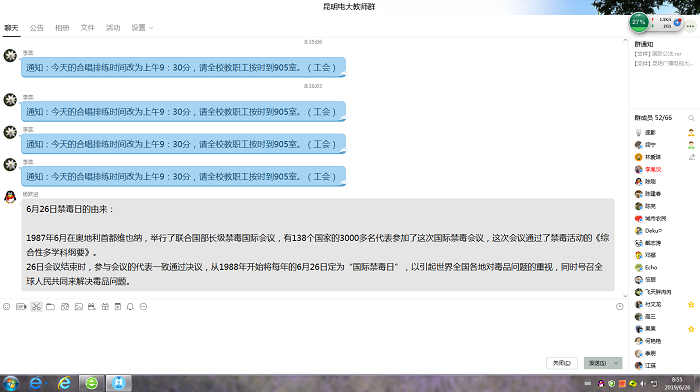
Task: Open message history via the clock icon
Action: [620, 307]
